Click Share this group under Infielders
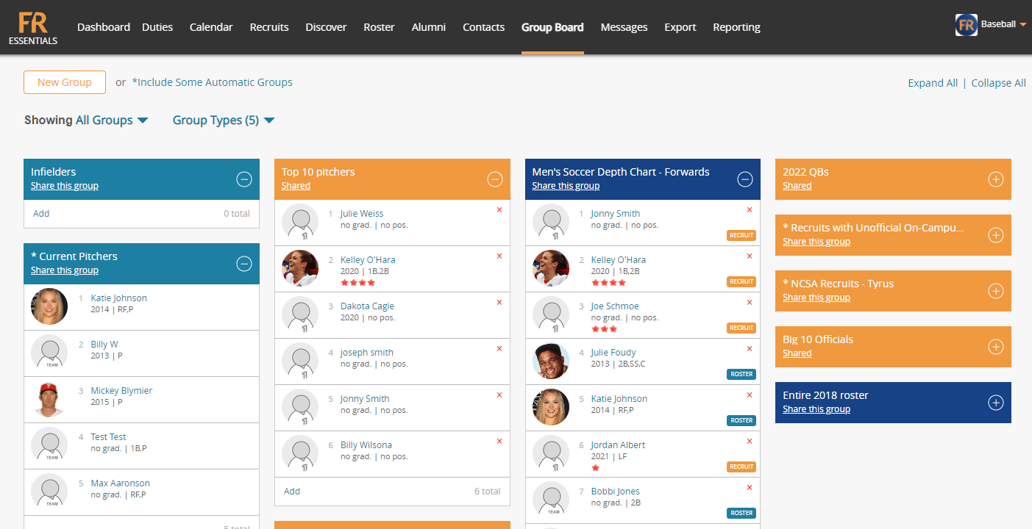 64,186
